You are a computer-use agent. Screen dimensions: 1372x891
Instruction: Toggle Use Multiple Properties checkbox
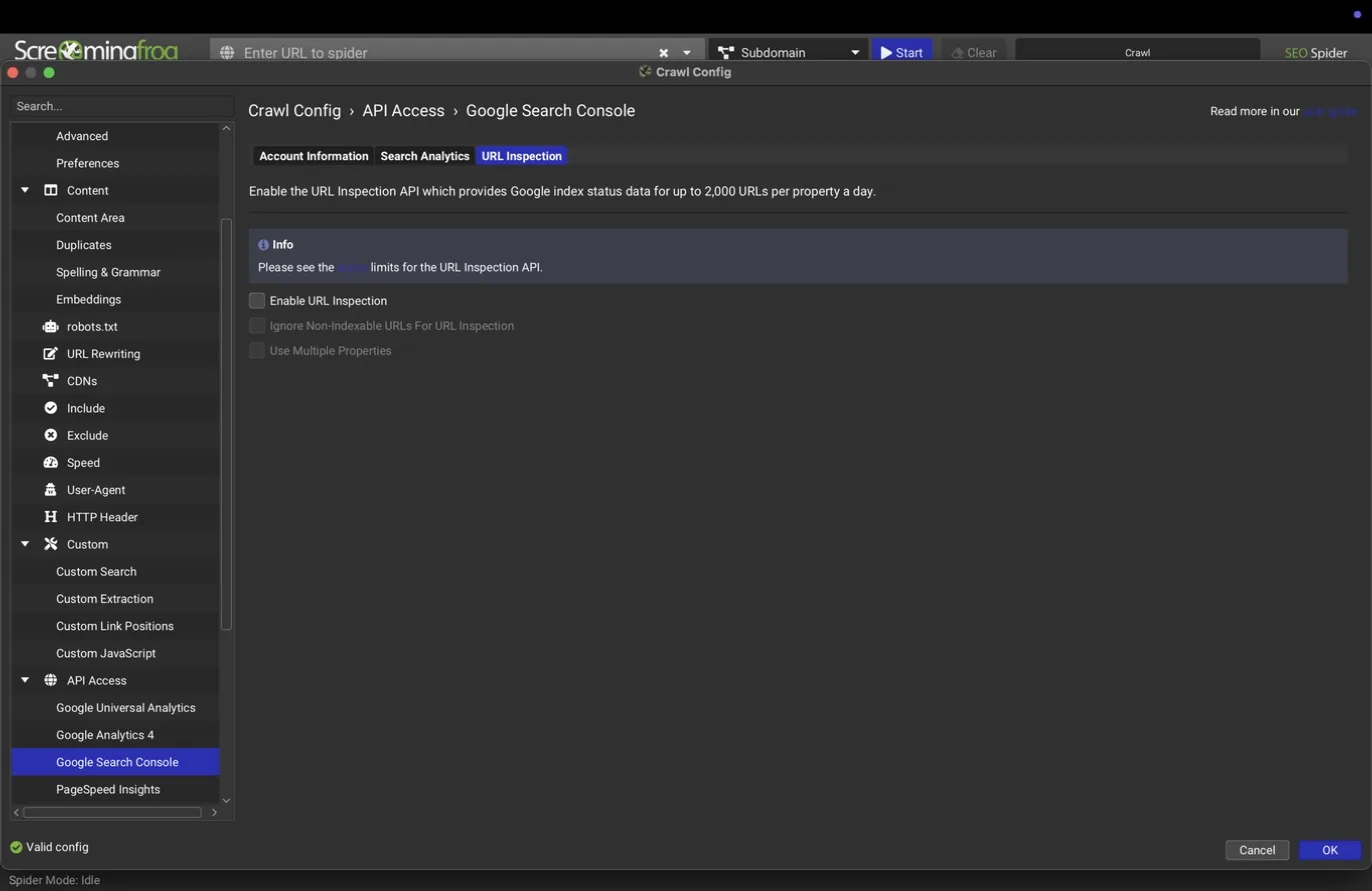tap(257, 351)
